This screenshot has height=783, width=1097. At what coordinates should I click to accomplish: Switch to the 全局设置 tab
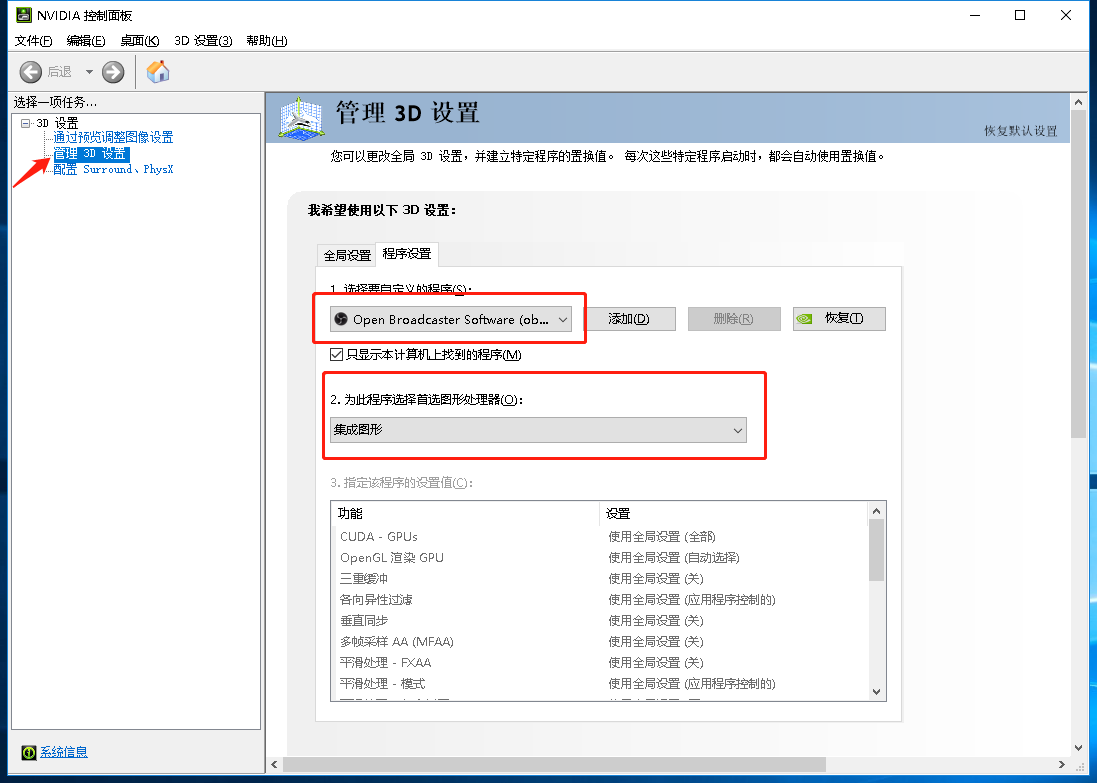click(347, 255)
